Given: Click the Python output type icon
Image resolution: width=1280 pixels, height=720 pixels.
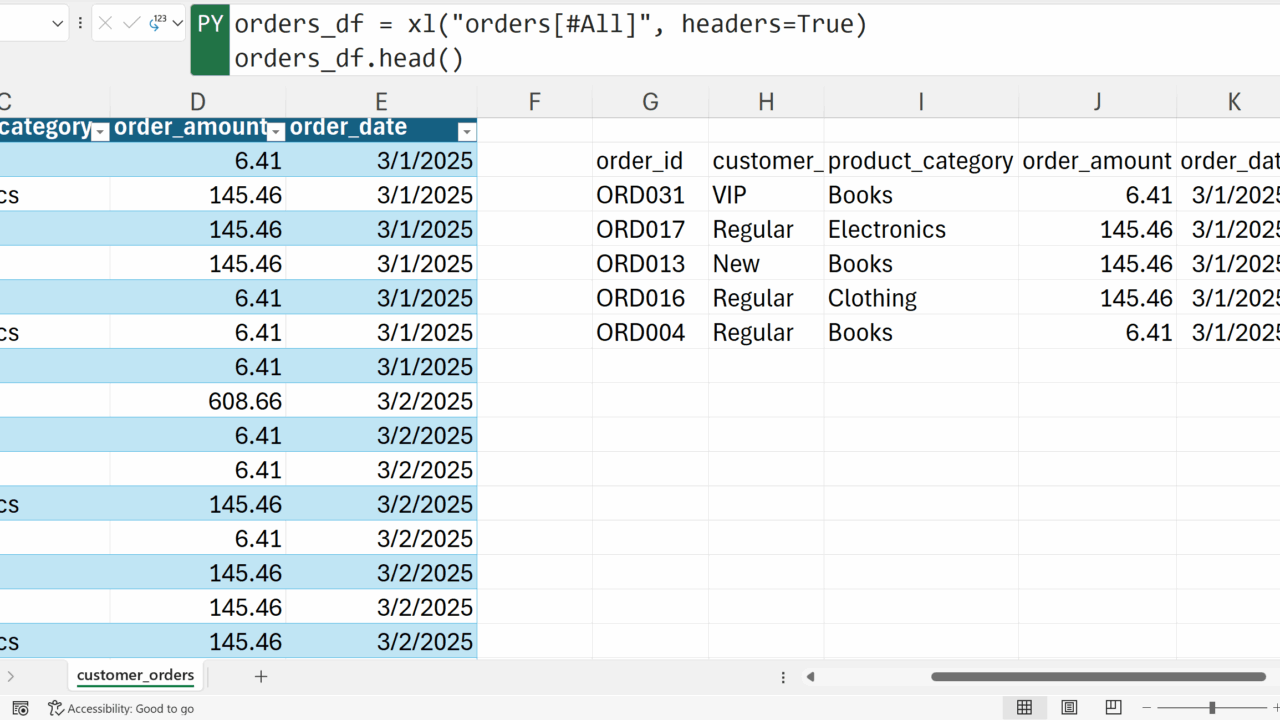Looking at the screenshot, I should (x=156, y=23).
